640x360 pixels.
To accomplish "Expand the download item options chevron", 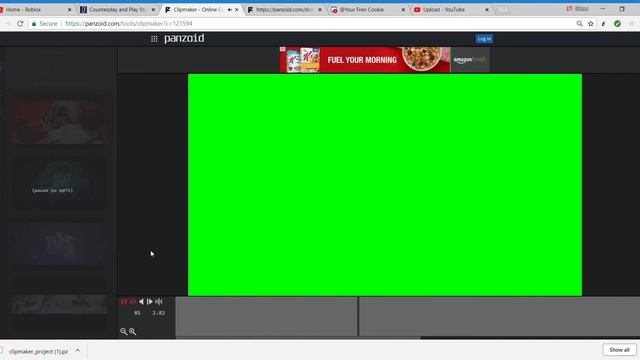I will (78, 351).
